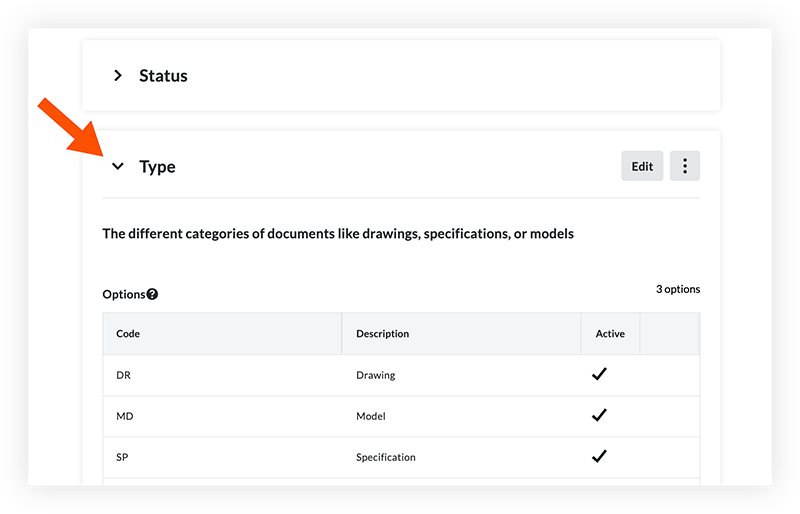Screen dimensions: 800x514
Task: Expand the Status section chevron
Action: point(118,76)
